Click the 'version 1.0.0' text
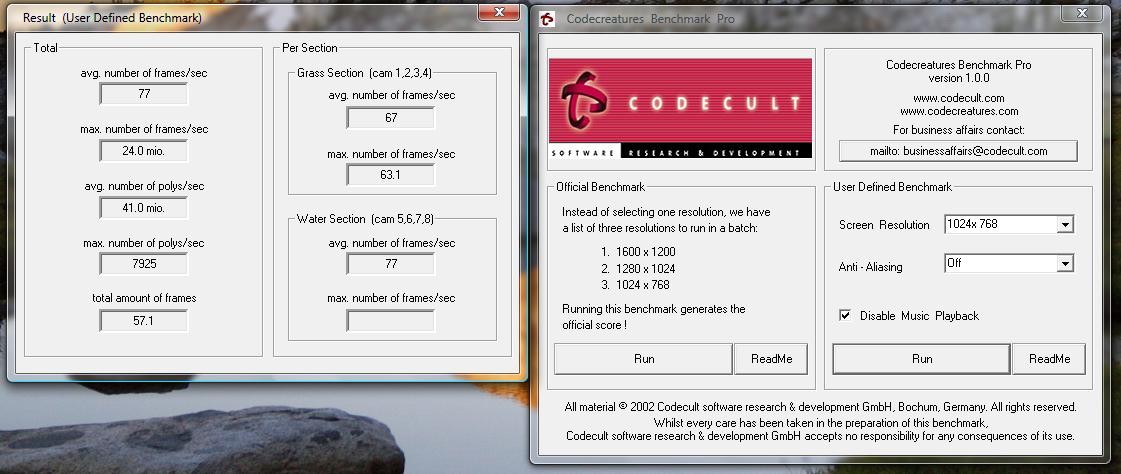 (958, 77)
